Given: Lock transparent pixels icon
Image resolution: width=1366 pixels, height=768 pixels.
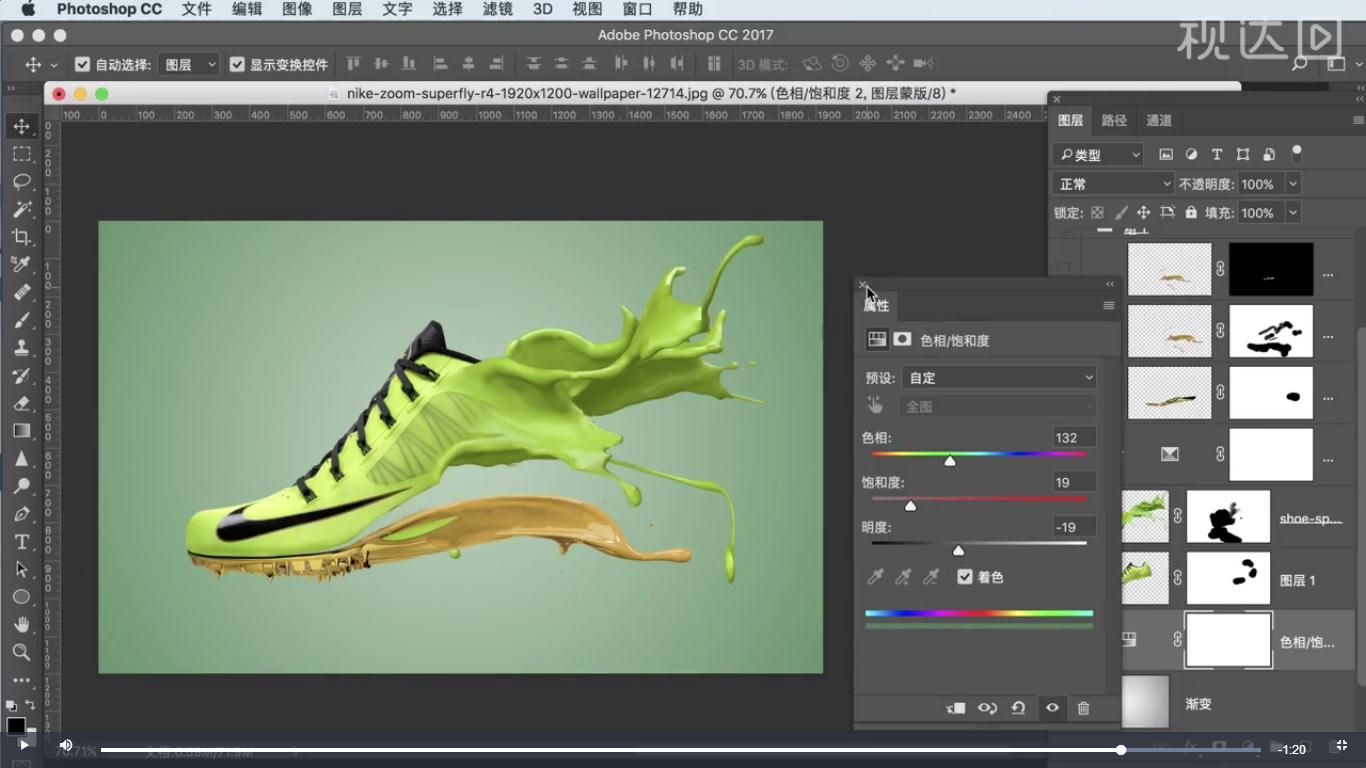Looking at the screenshot, I should coord(1097,213).
